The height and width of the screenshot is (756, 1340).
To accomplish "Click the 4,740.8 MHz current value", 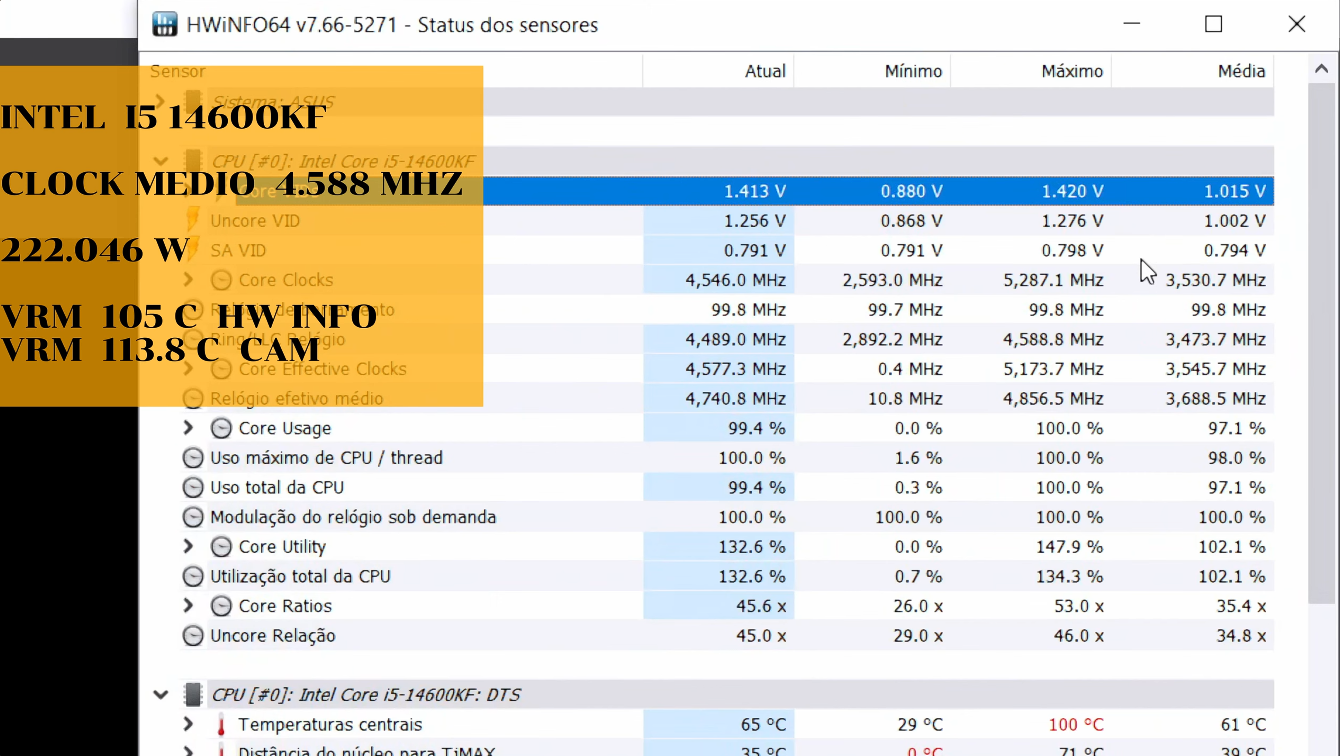I will (735, 399).
